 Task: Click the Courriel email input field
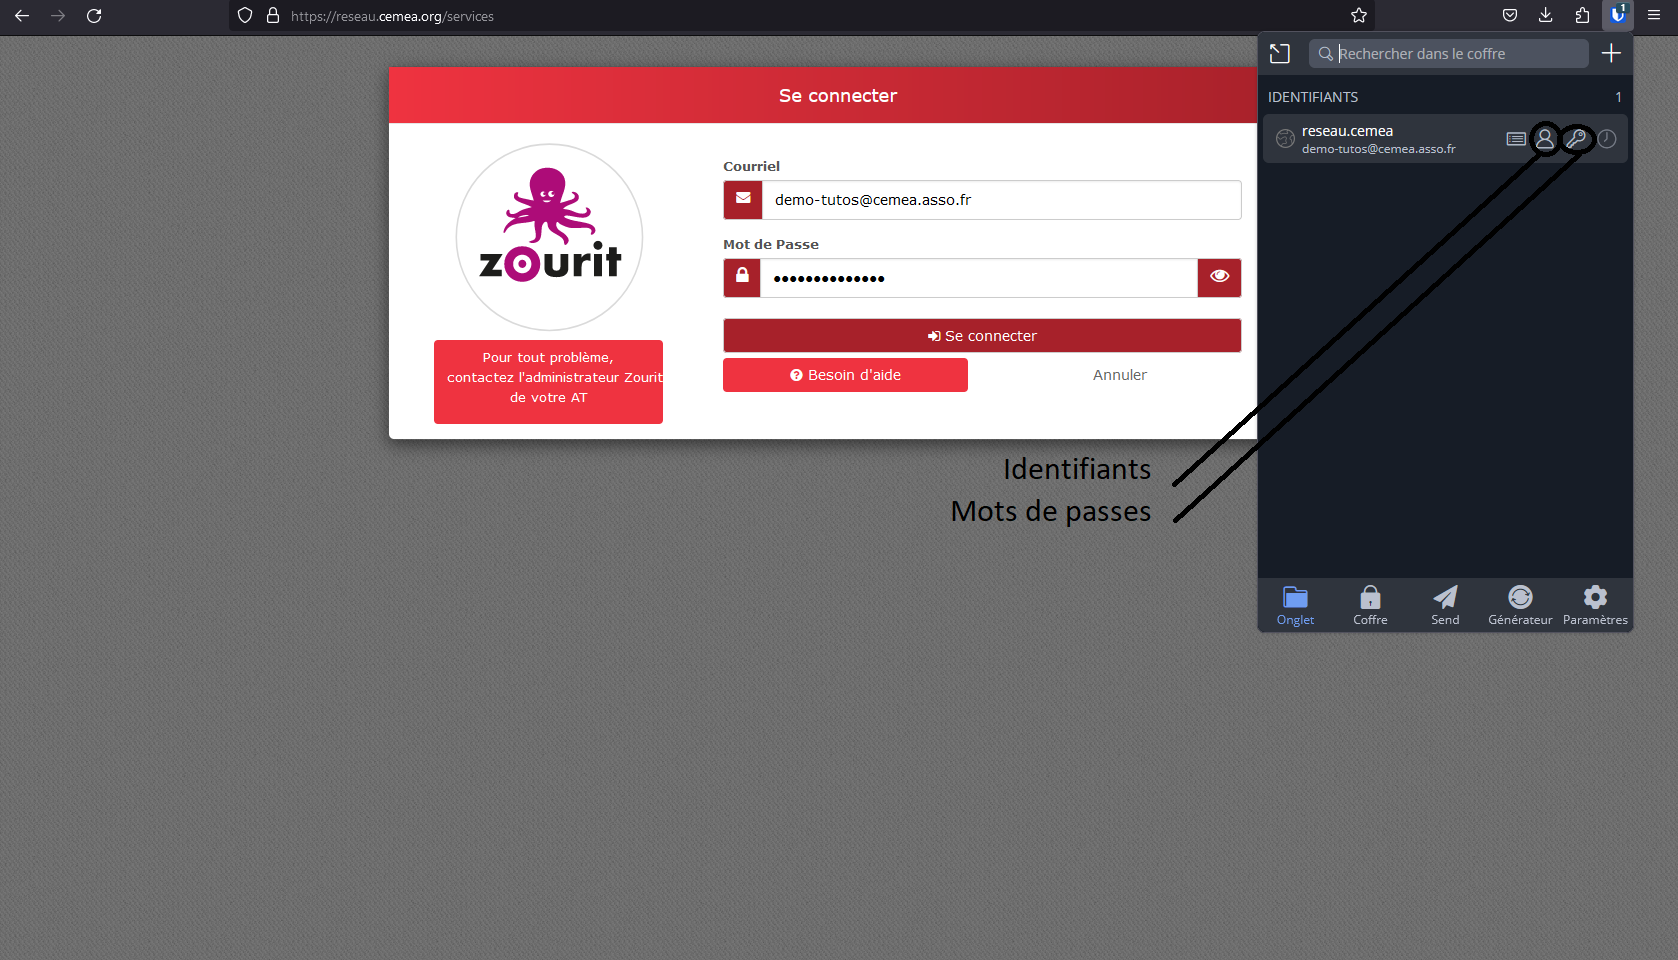pos(1001,200)
